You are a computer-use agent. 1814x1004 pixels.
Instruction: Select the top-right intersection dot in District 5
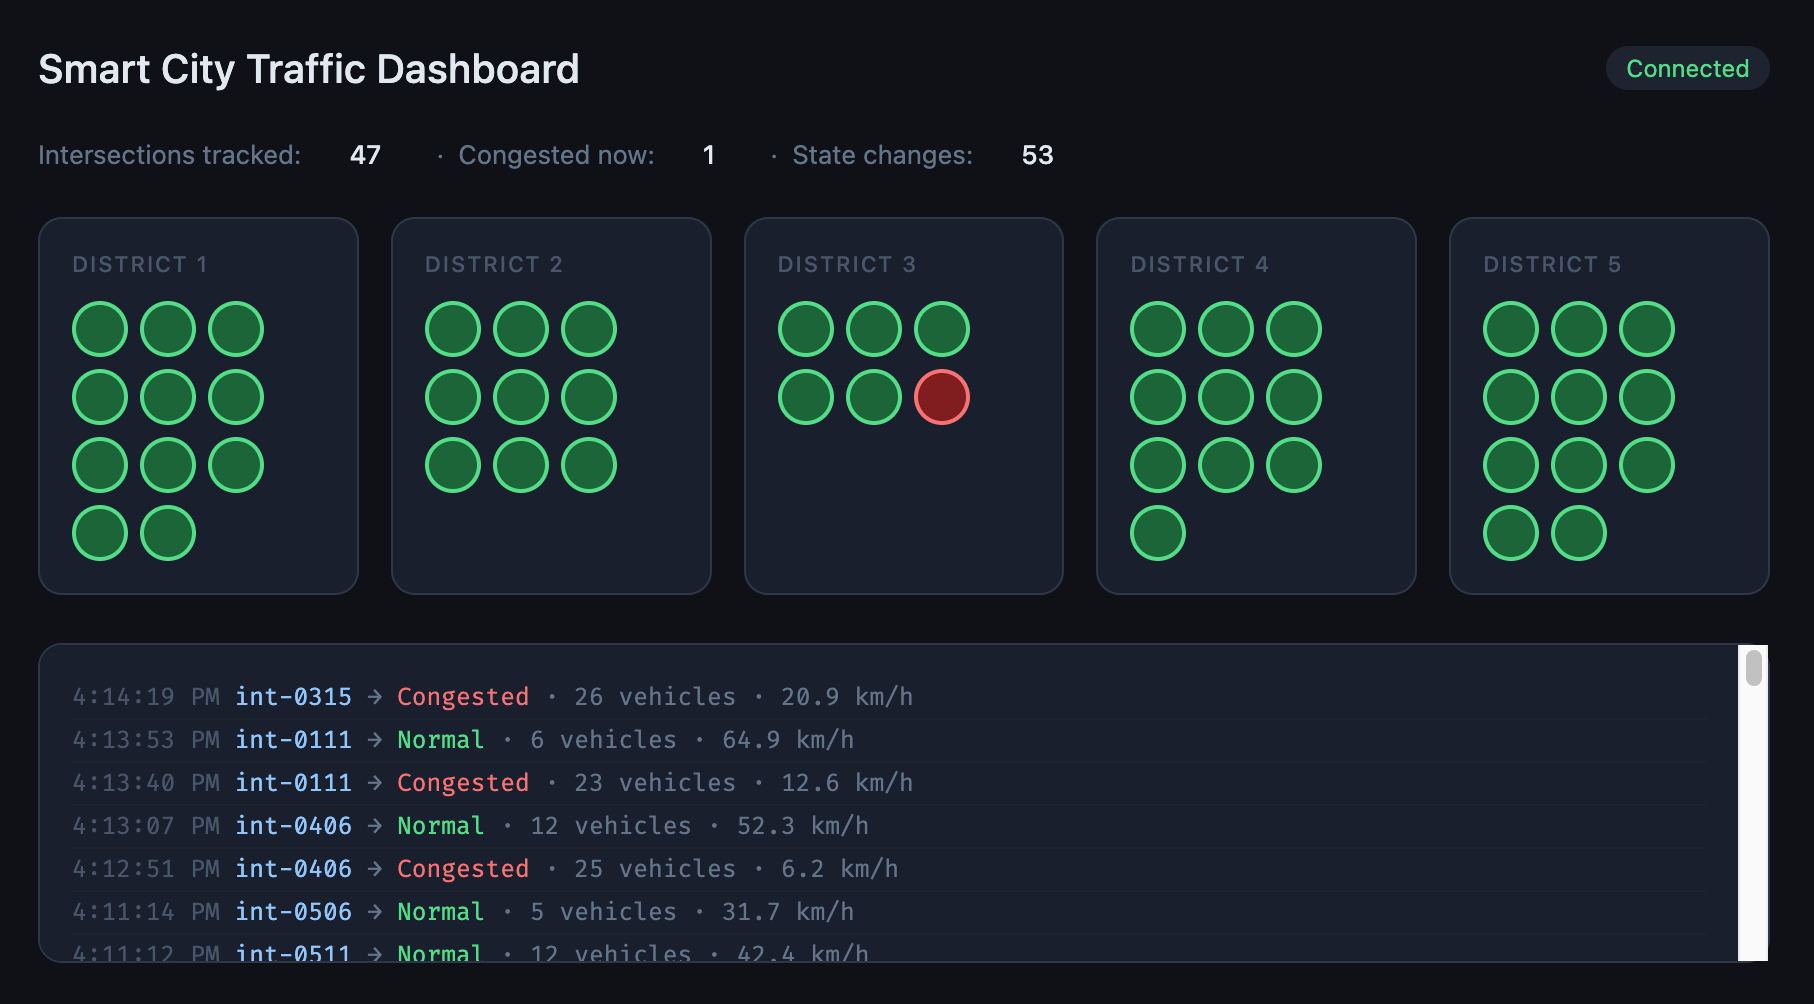[x=1647, y=329]
